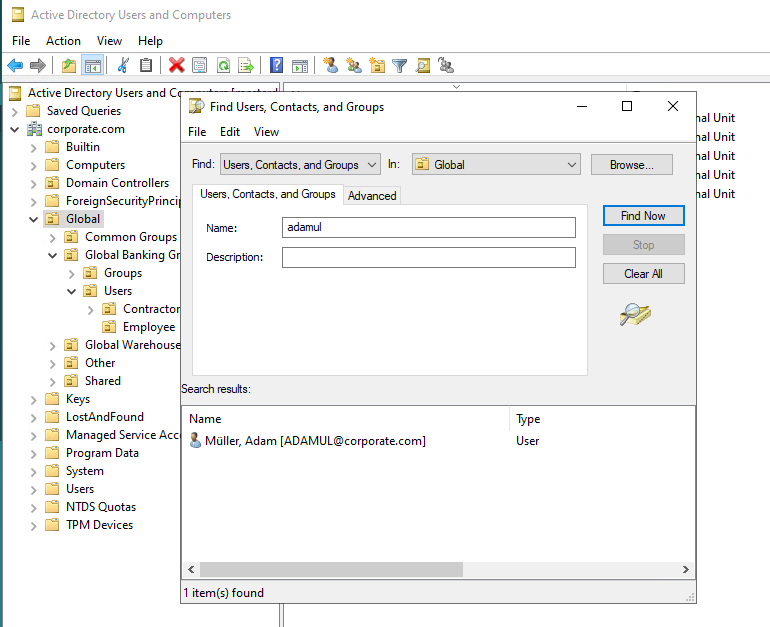Open the Action menu

(63, 41)
